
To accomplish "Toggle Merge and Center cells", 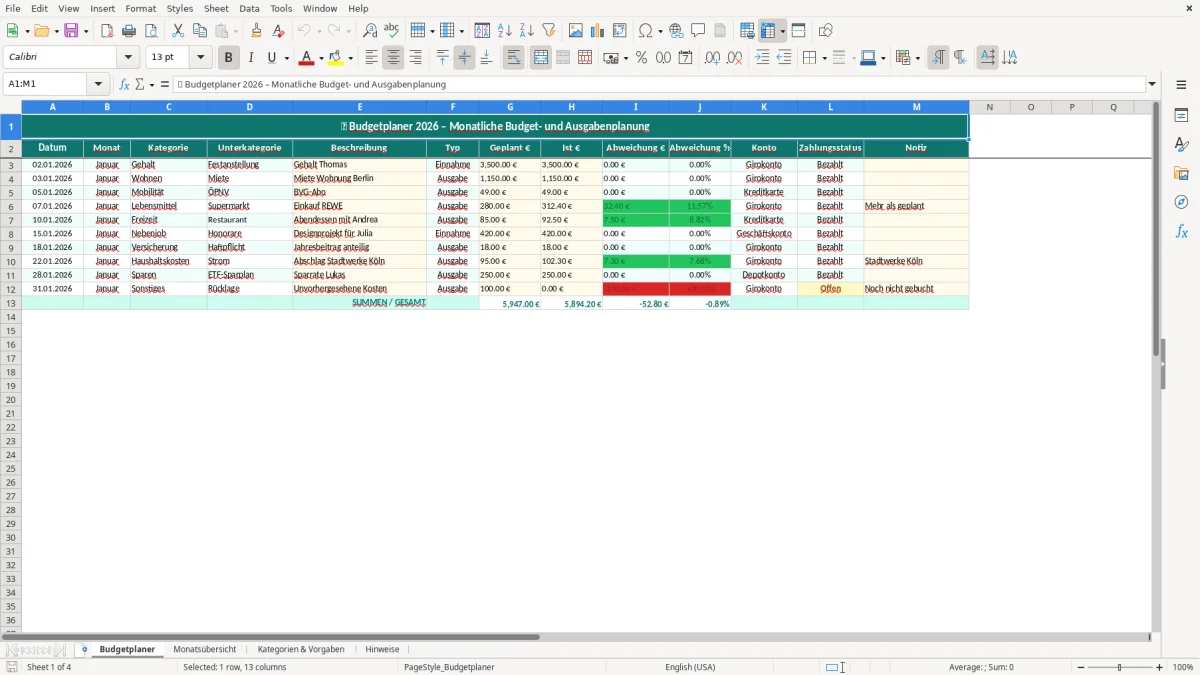I will (x=540, y=58).
